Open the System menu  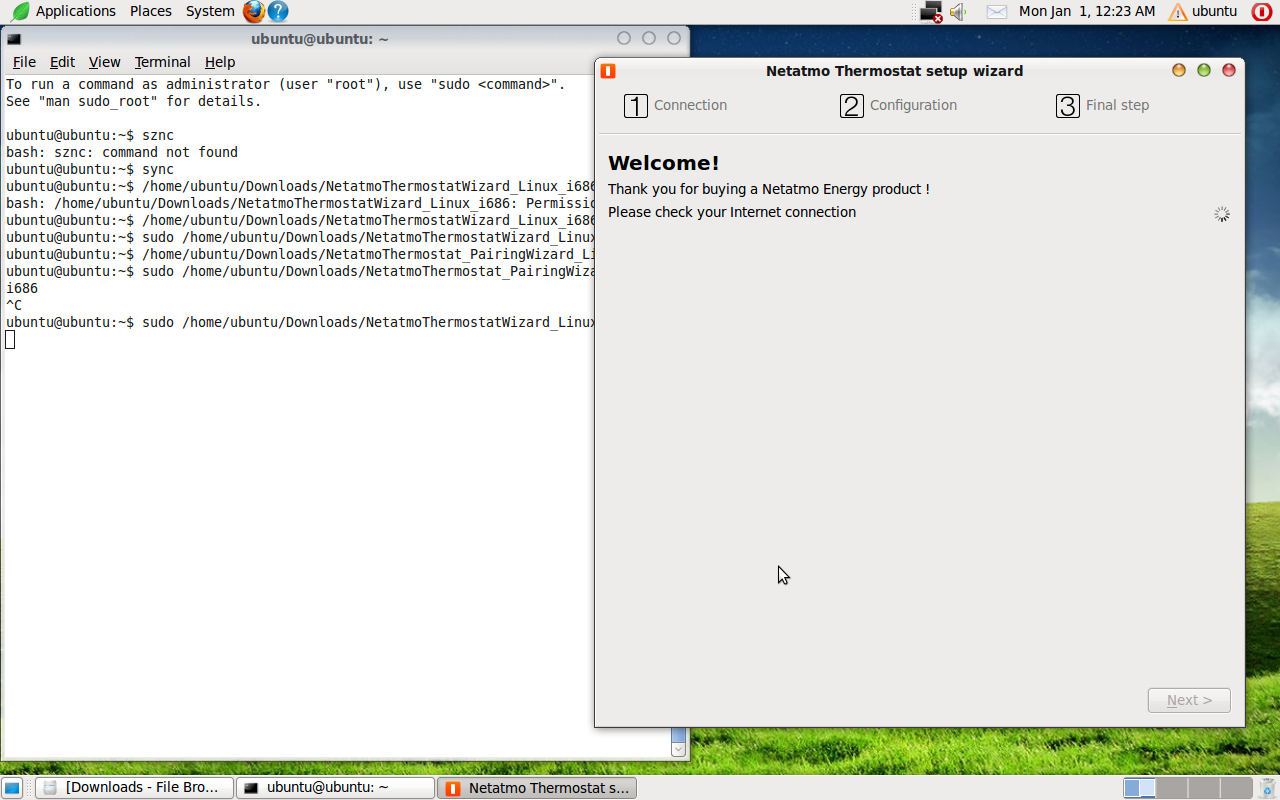(x=210, y=12)
